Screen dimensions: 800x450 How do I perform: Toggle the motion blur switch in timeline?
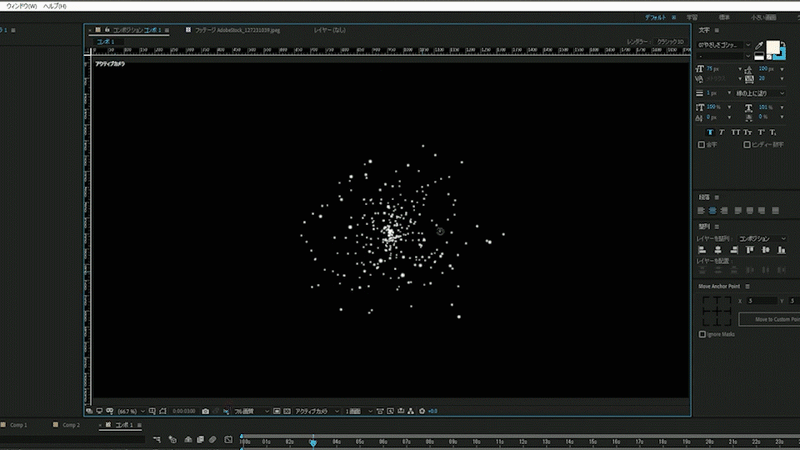tap(212, 439)
